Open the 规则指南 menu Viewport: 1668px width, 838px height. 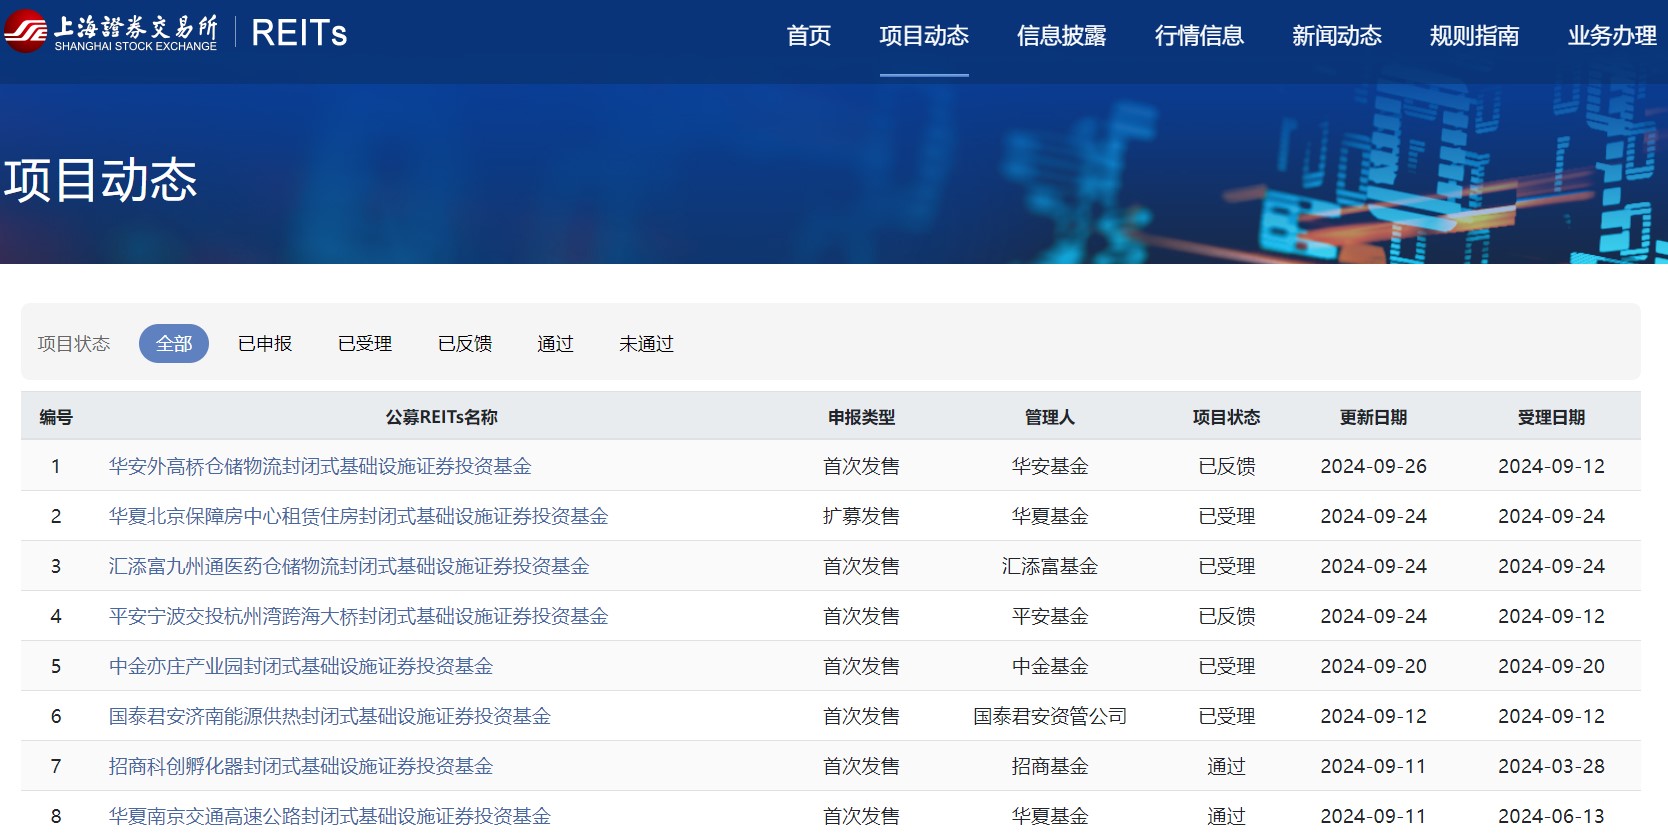[x=1474, y=36]
